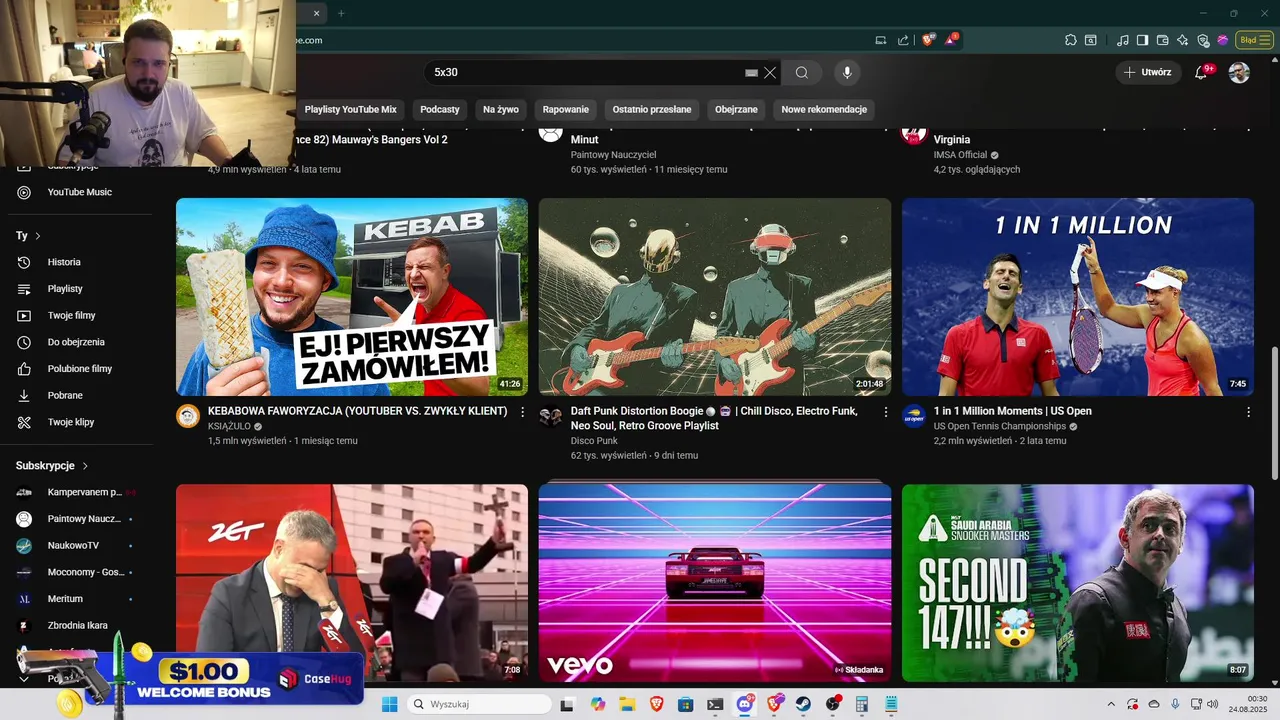Open a new browser tab with plus button
Screen dimensions: 1280x720
341,13
